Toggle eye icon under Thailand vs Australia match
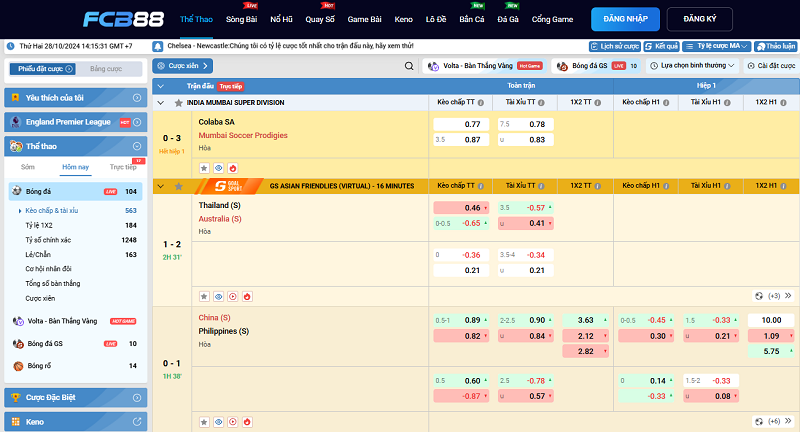 pos(218,296)
